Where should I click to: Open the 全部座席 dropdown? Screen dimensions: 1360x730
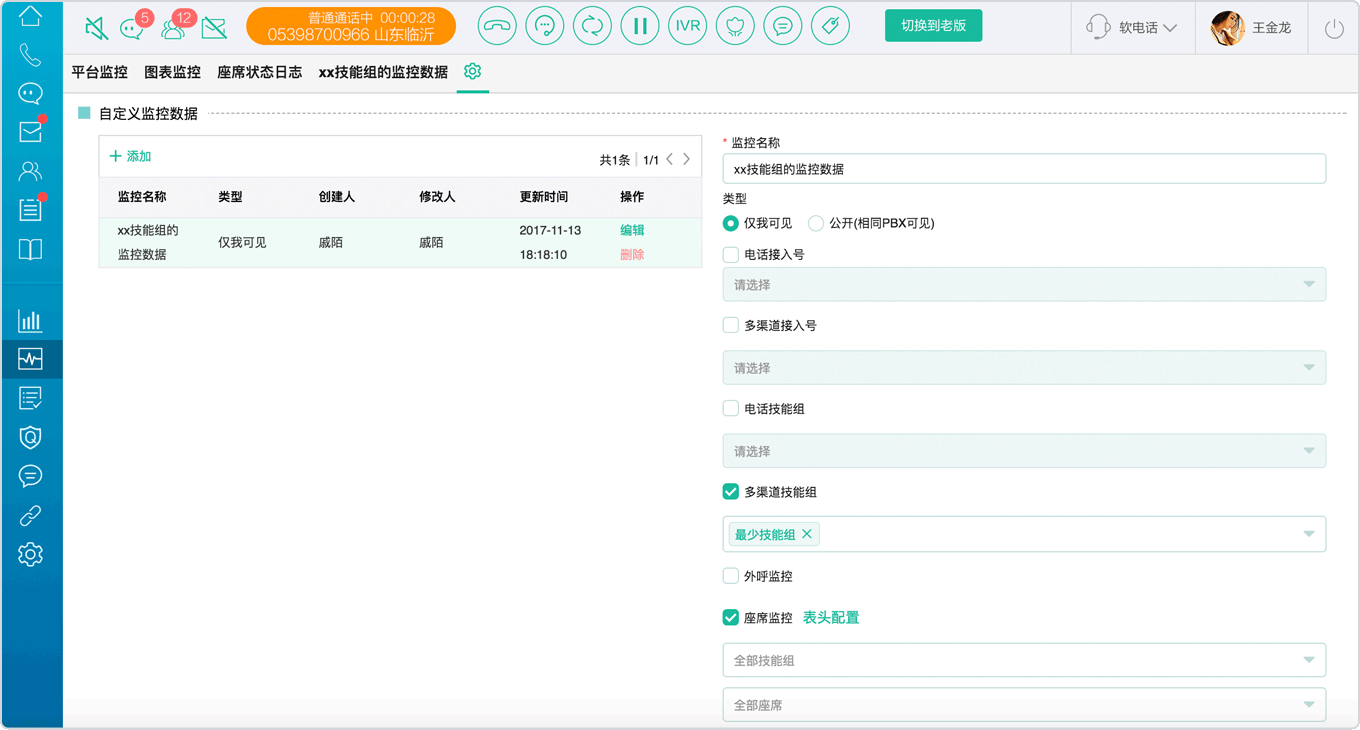pos(1024,705)
